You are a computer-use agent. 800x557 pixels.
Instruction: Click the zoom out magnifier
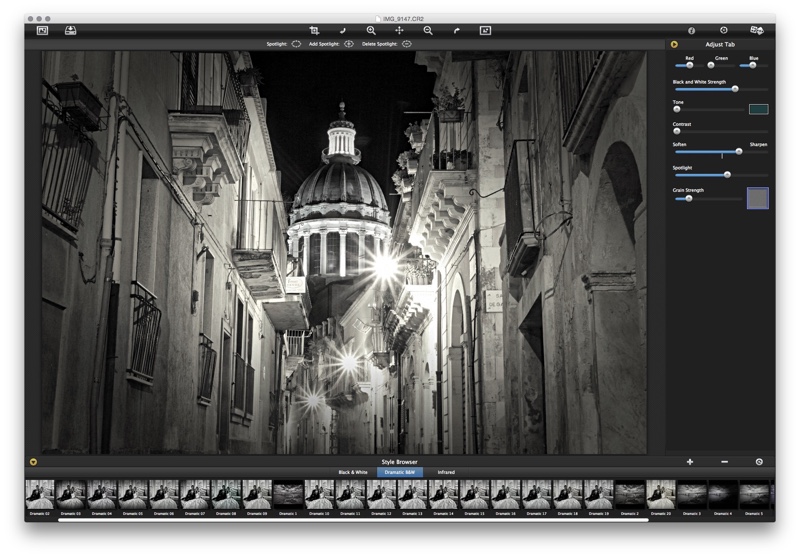tap(428, 31)
